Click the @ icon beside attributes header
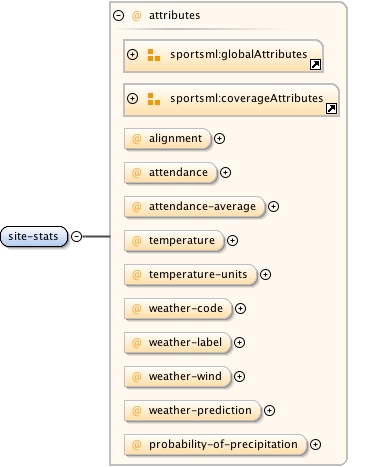Viewport: 365px width, 467px height. point(137,15)
